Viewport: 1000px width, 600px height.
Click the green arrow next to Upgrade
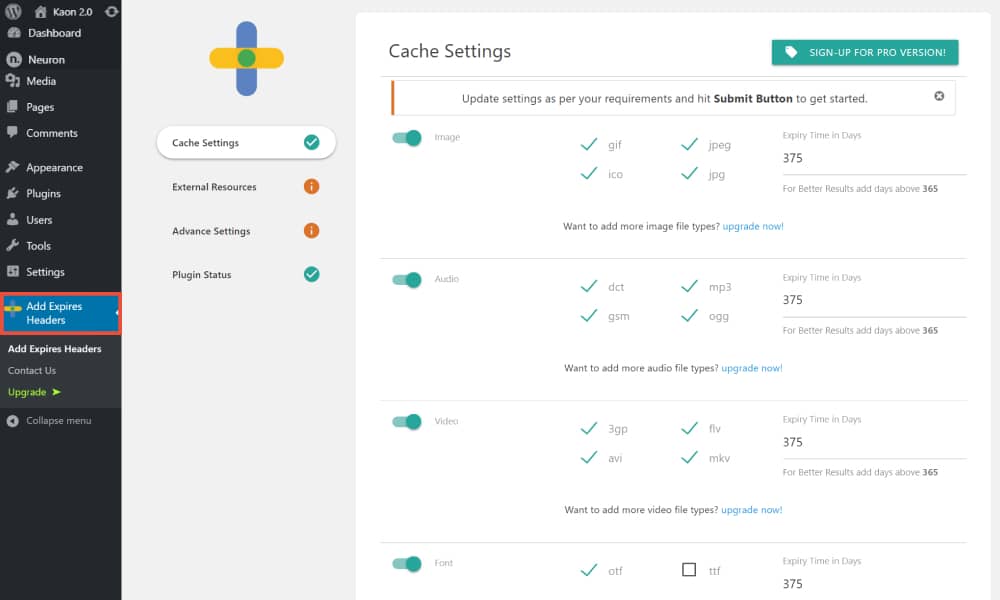pyautogui.click(x=57, y=392)
